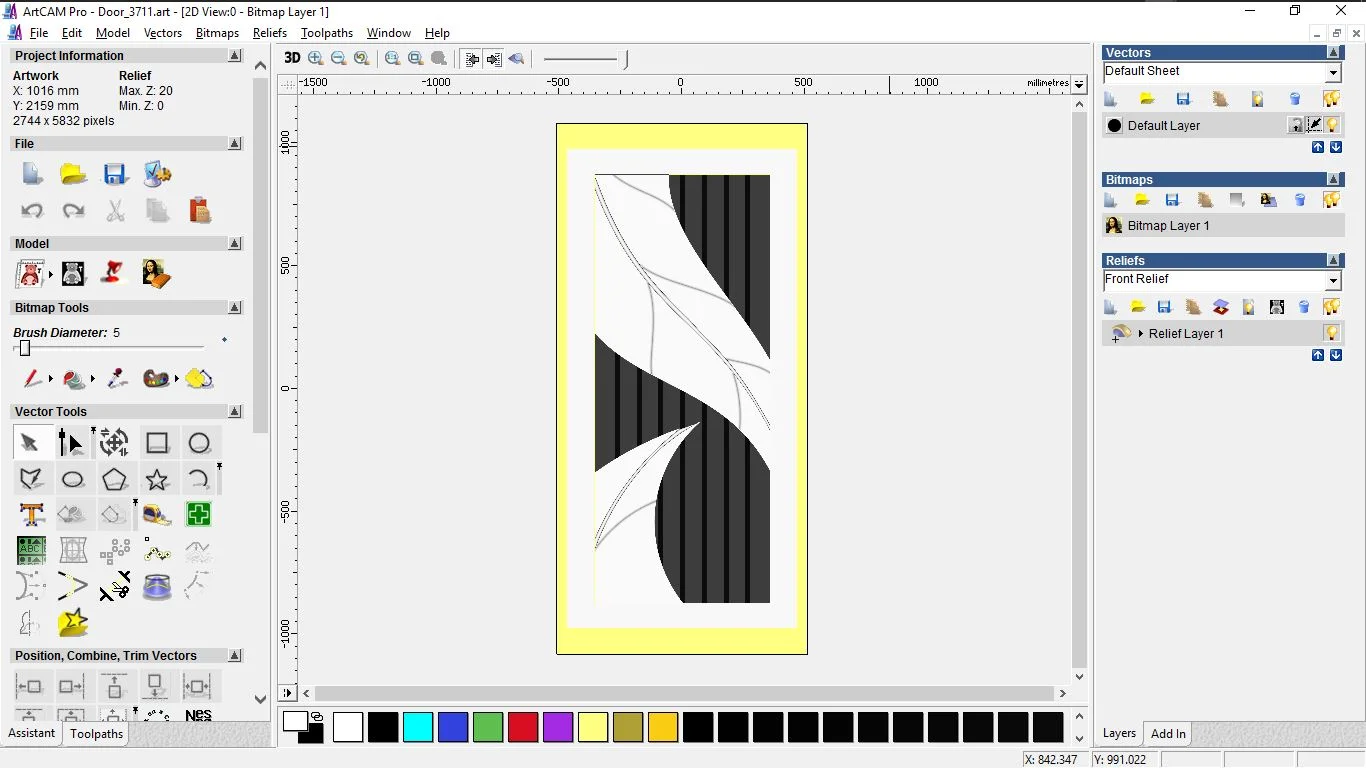
Task: Toggle visibility bulb of Relief Layer 1
Action: pos(1331,333)
